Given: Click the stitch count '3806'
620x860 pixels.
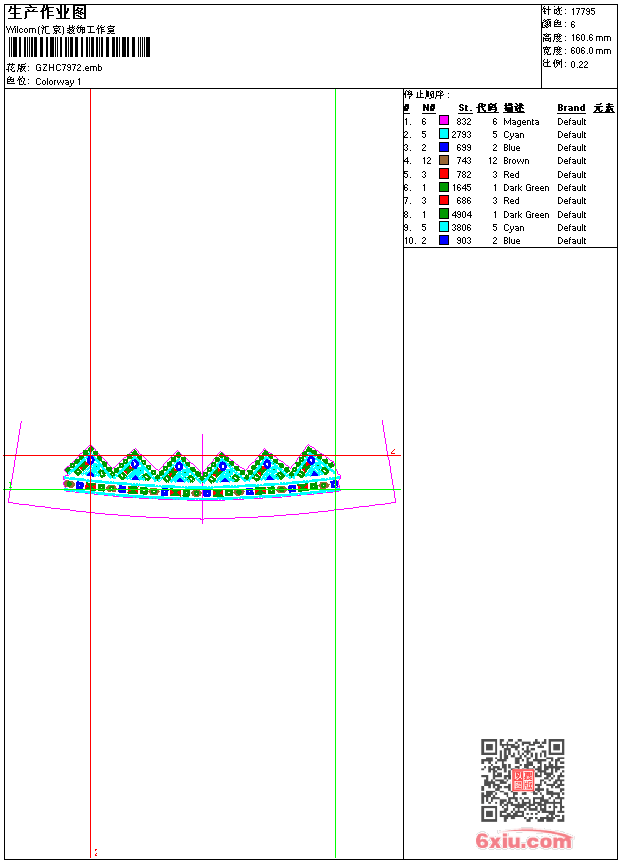Looking at the screenshot, I should [x=461, y=228].
